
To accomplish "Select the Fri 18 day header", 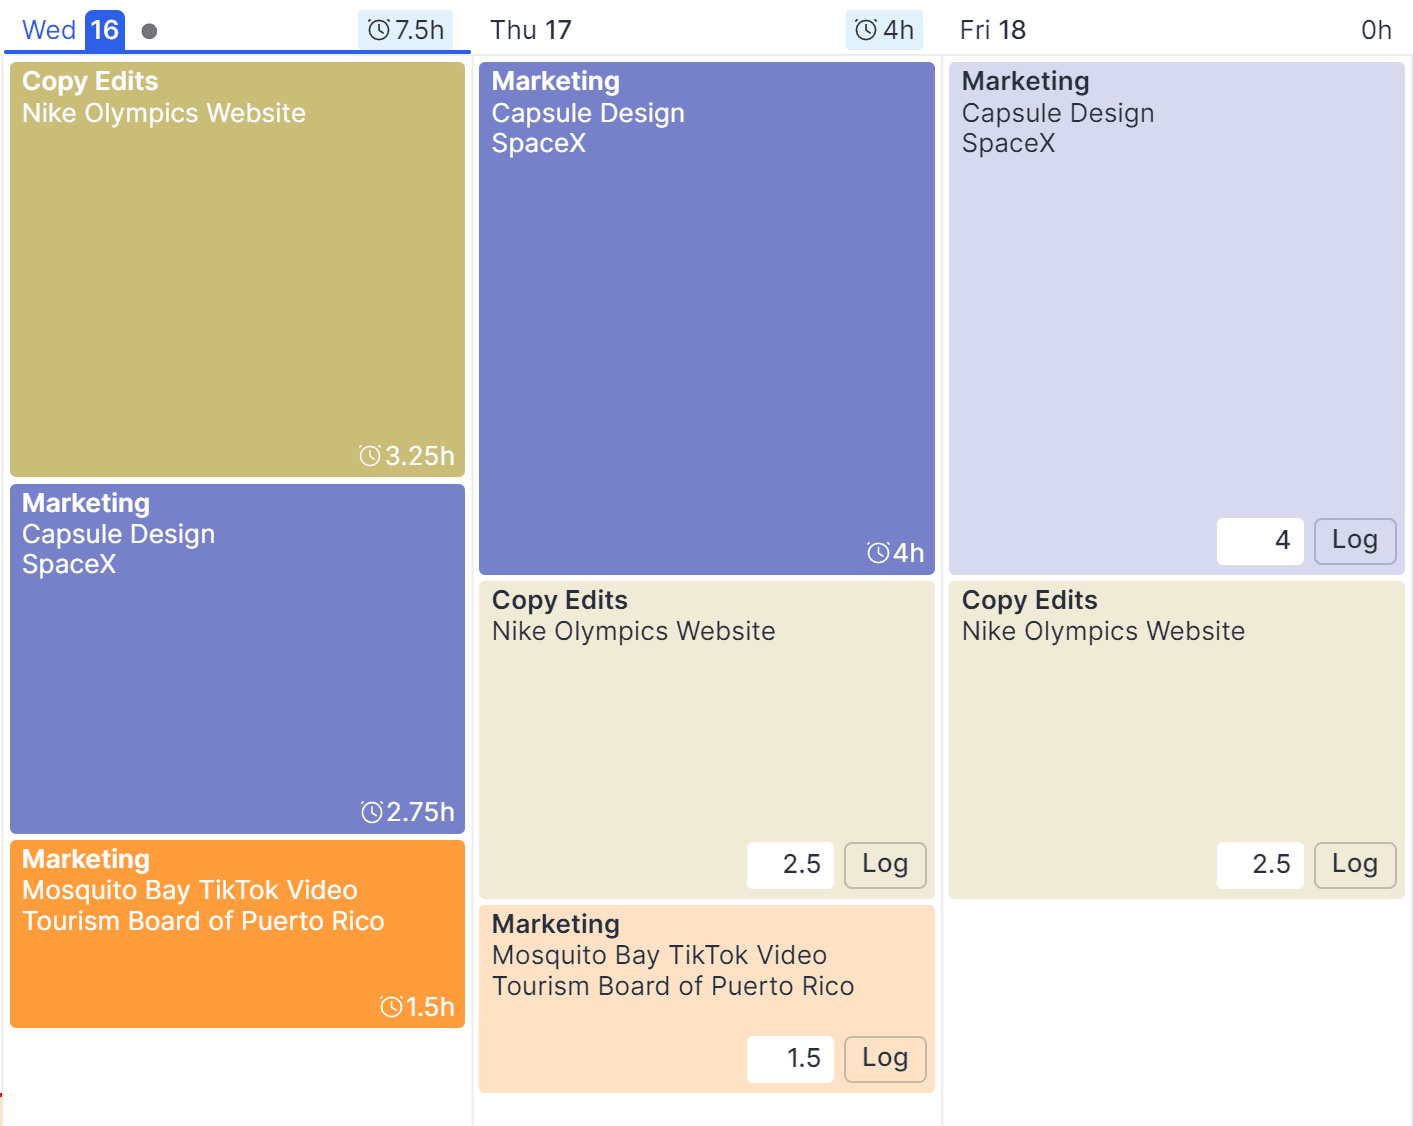I will click(x=993, y=30).
